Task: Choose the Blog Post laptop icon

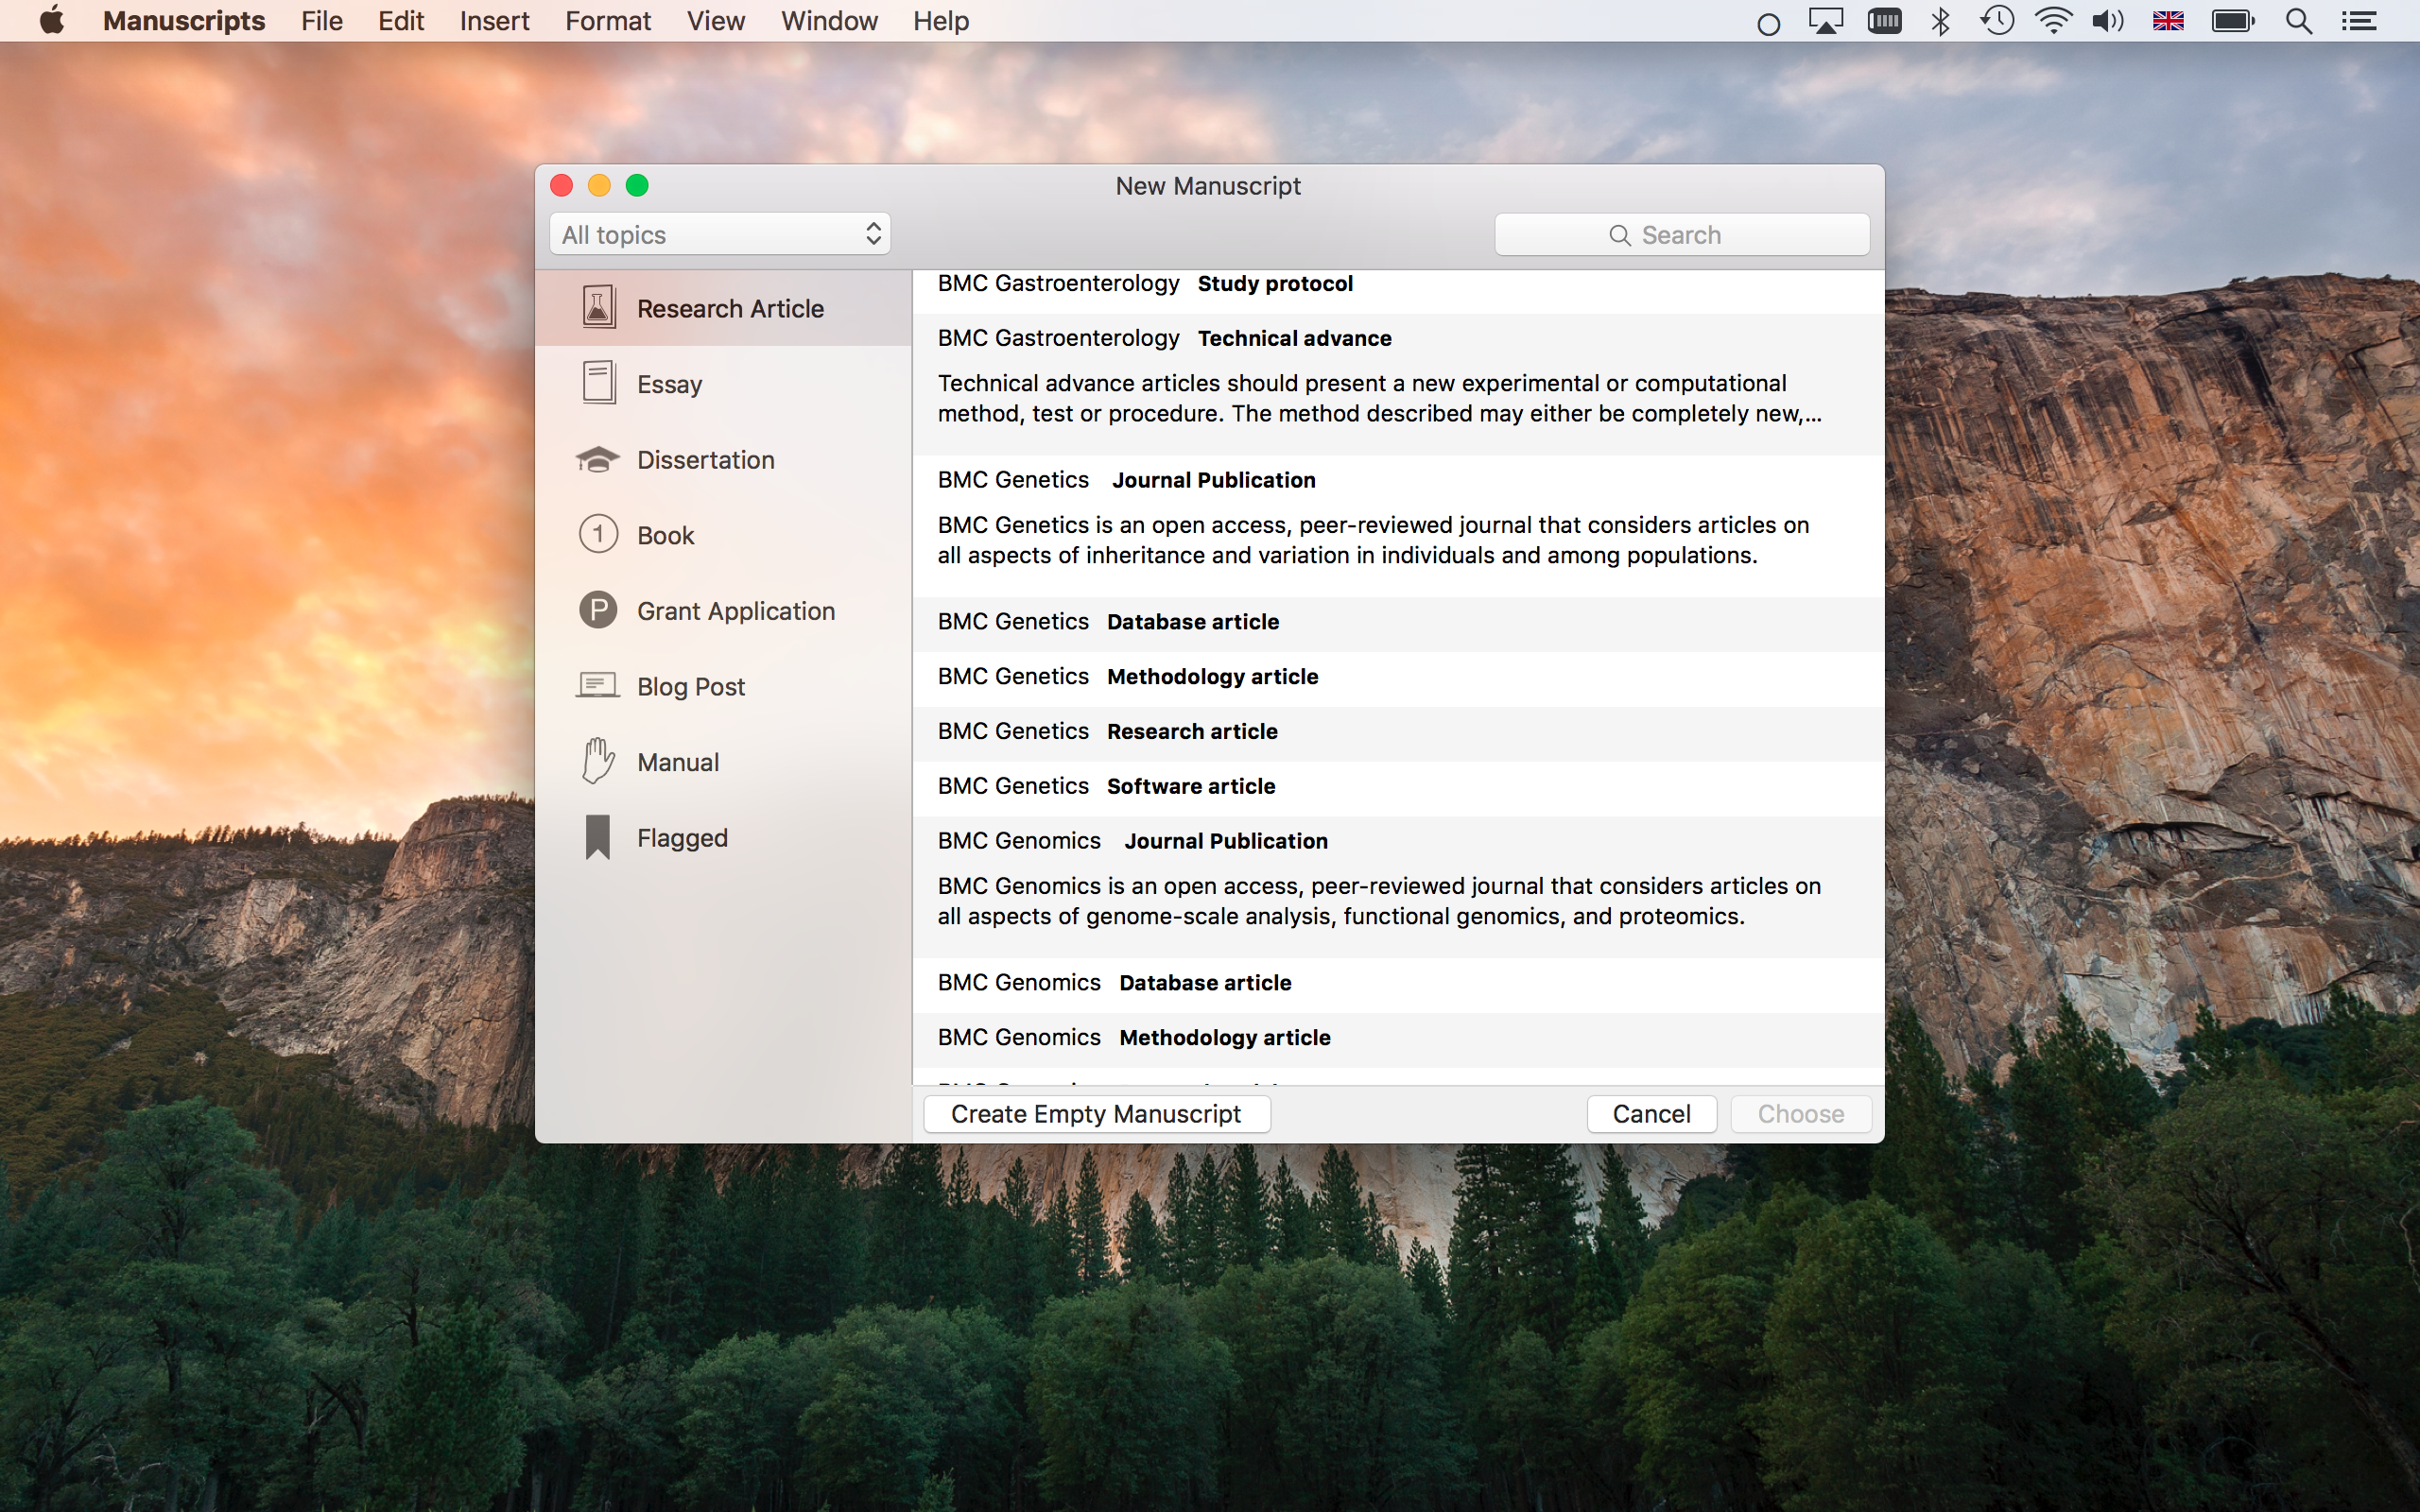Action: [x=598, y=686]
